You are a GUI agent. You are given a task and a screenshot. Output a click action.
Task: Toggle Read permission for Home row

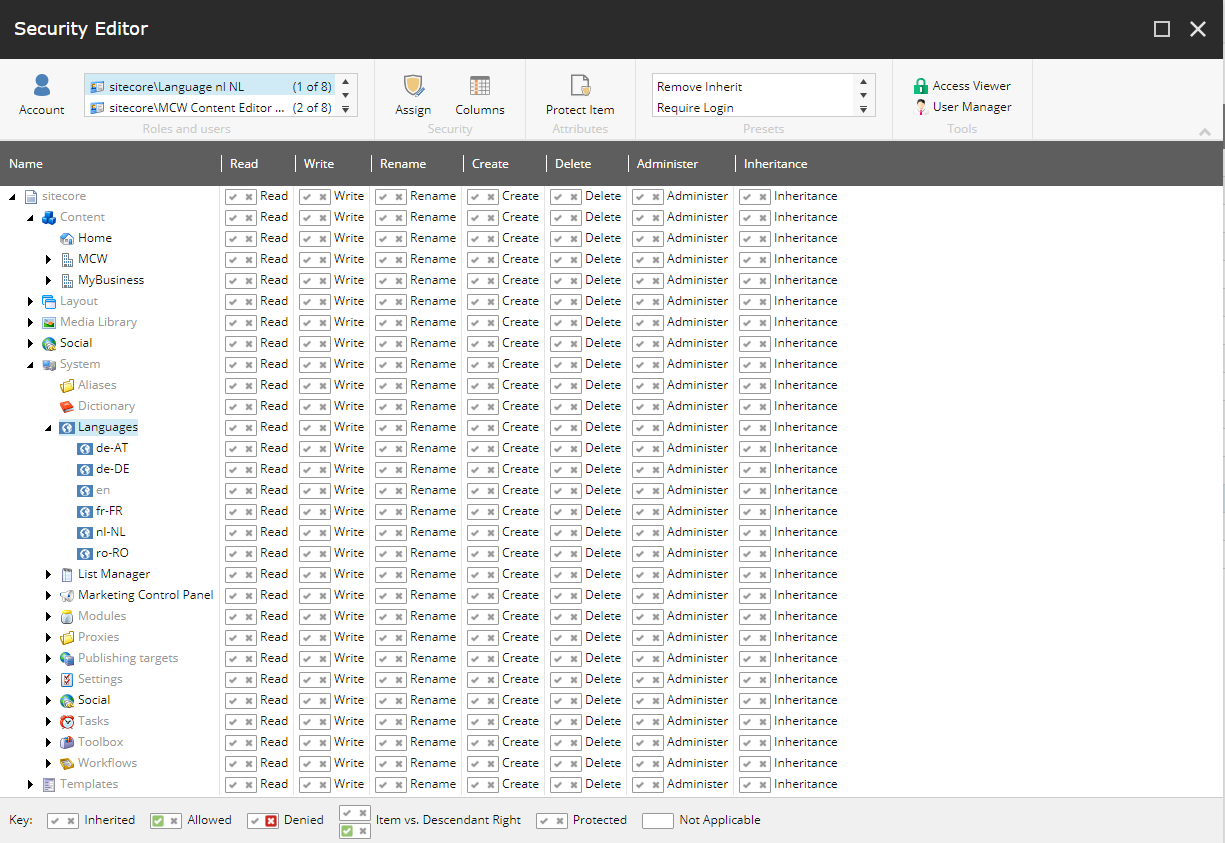point(240,238)
